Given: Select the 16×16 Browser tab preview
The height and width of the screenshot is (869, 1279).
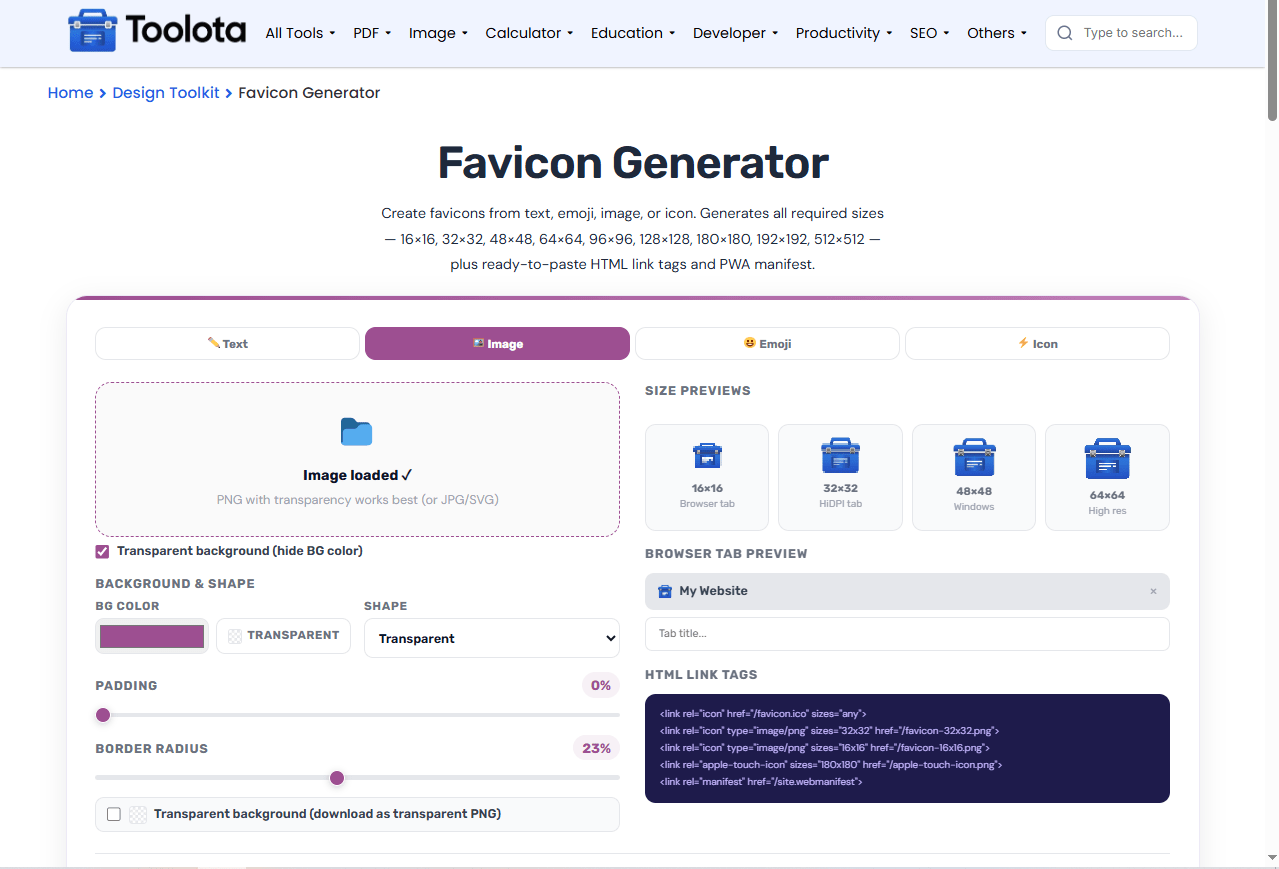Looking at the screenshot, I should (x=707, y=477).
